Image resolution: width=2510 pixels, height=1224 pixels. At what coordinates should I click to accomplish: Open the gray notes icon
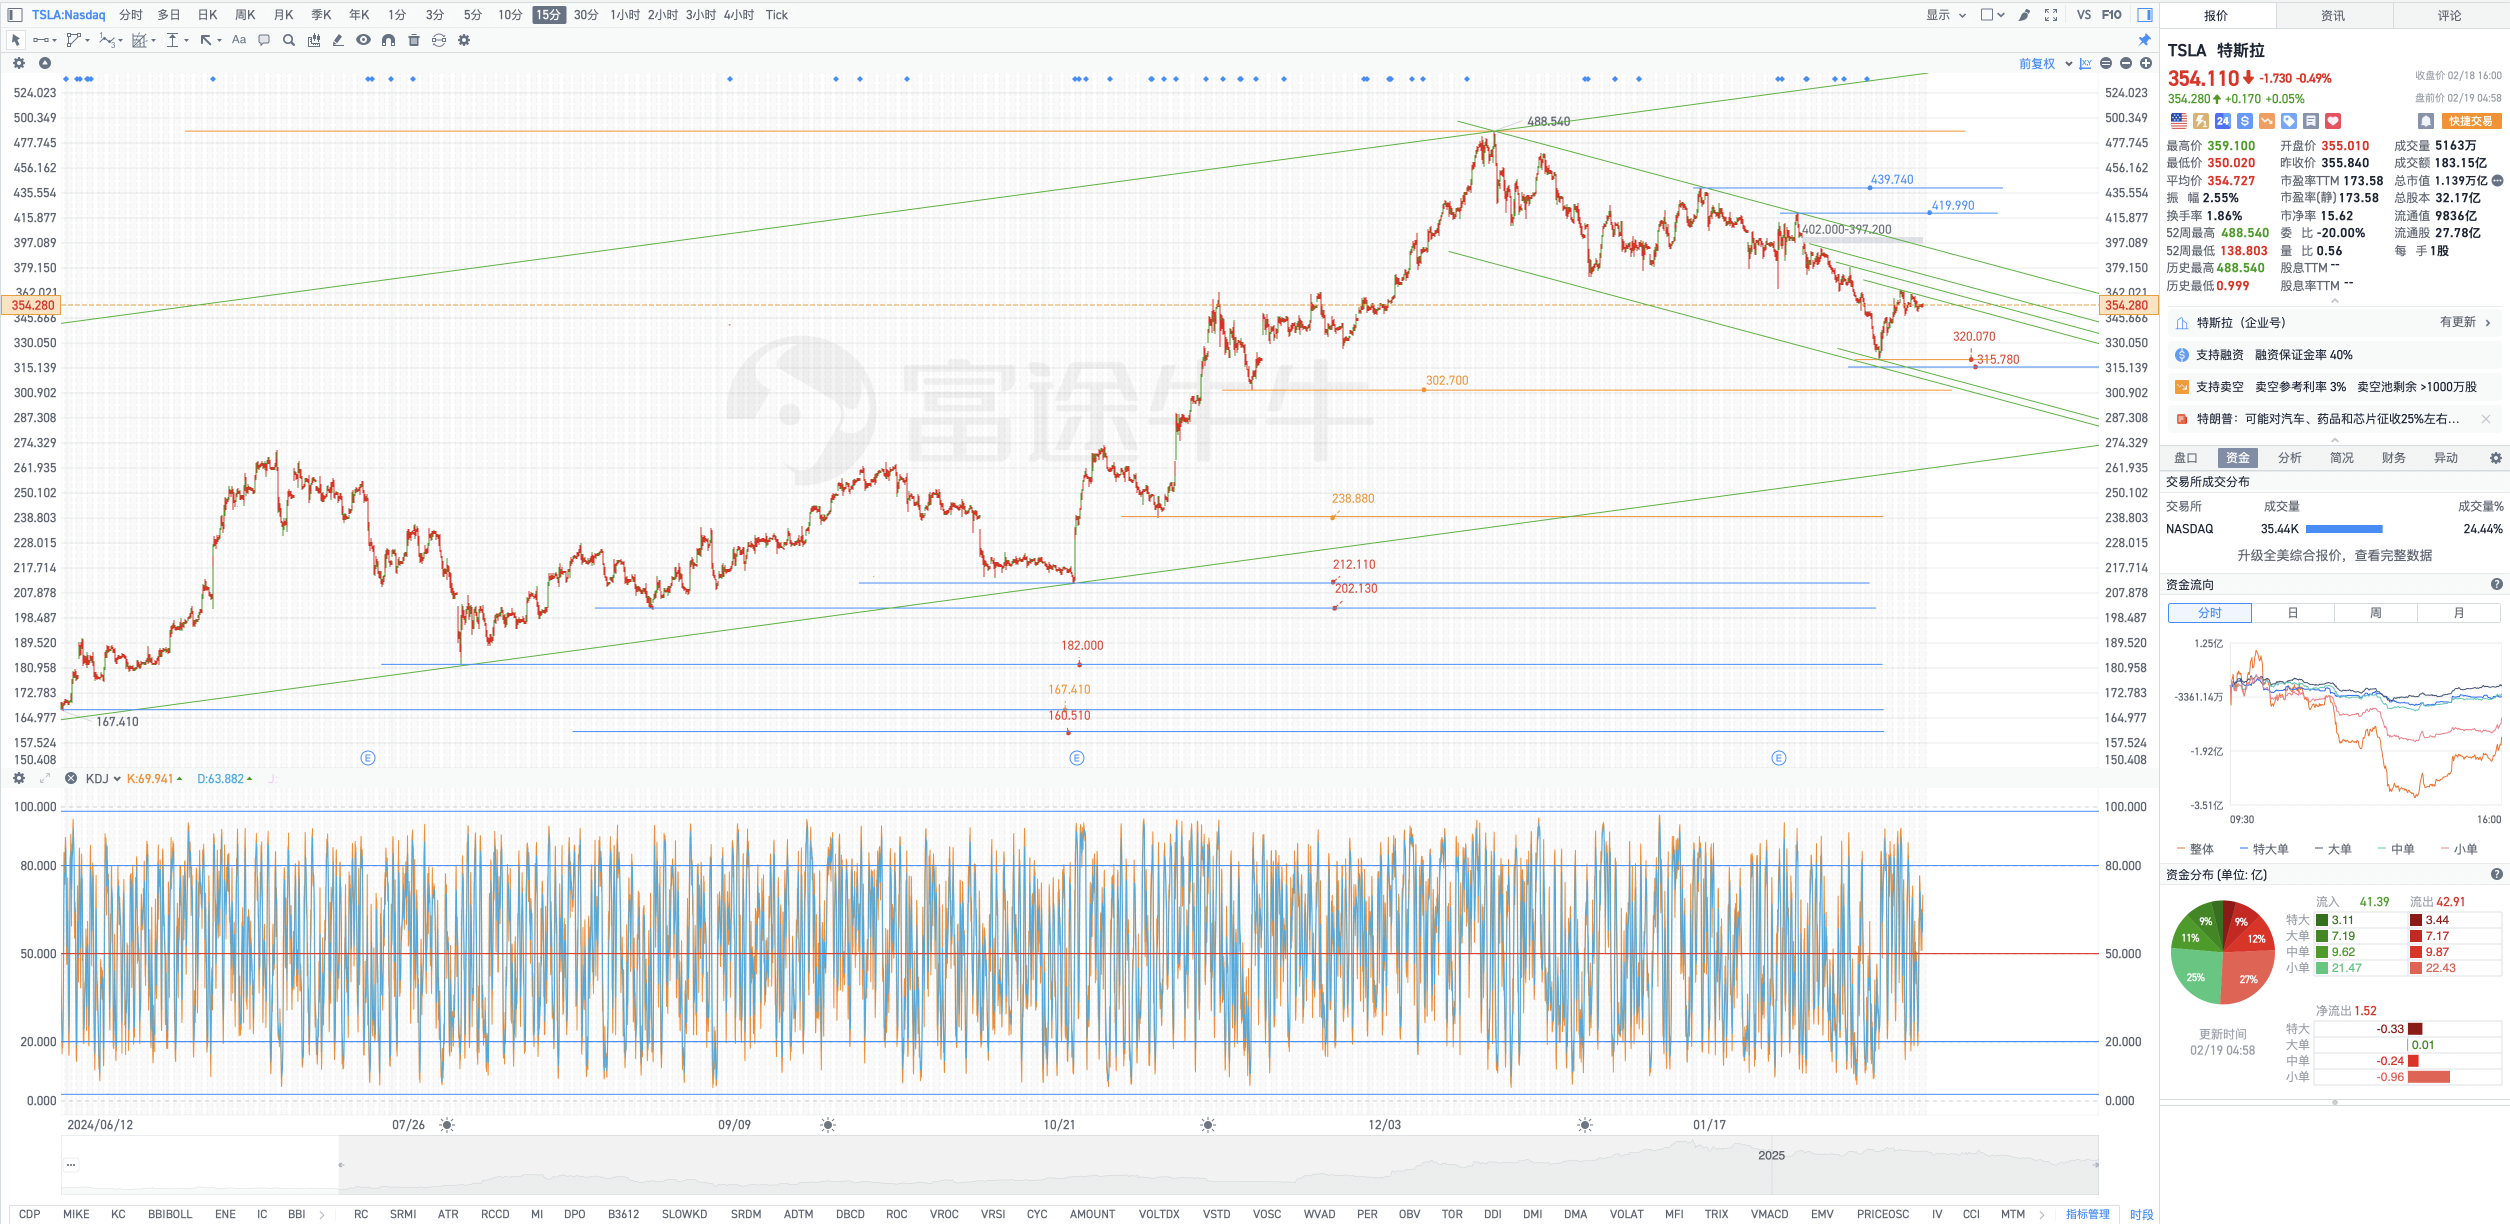[2311, 121]
